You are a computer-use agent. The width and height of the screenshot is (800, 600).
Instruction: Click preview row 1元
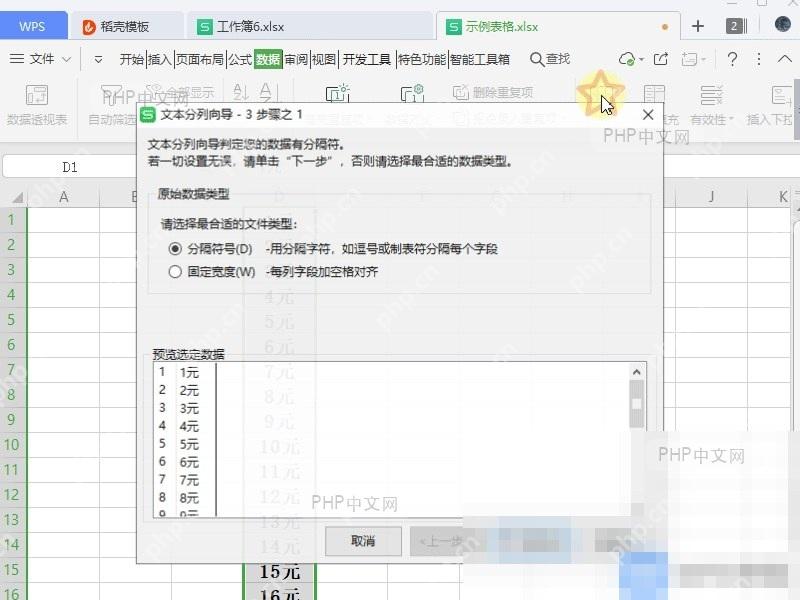tap(189, 372)
